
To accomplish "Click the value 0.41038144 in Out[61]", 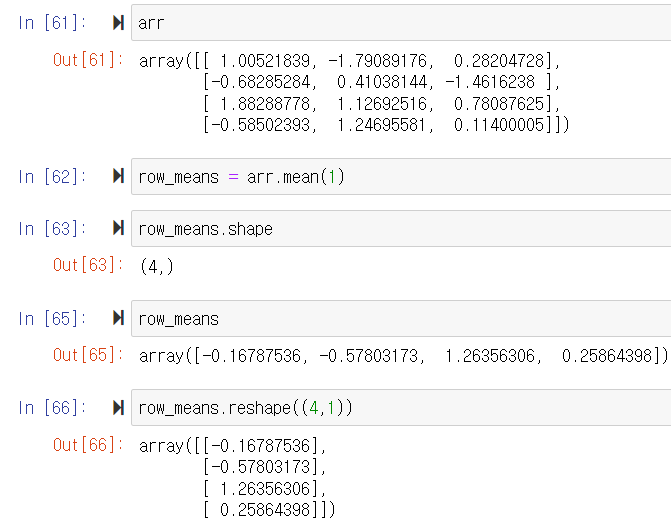I will [382, 82].
